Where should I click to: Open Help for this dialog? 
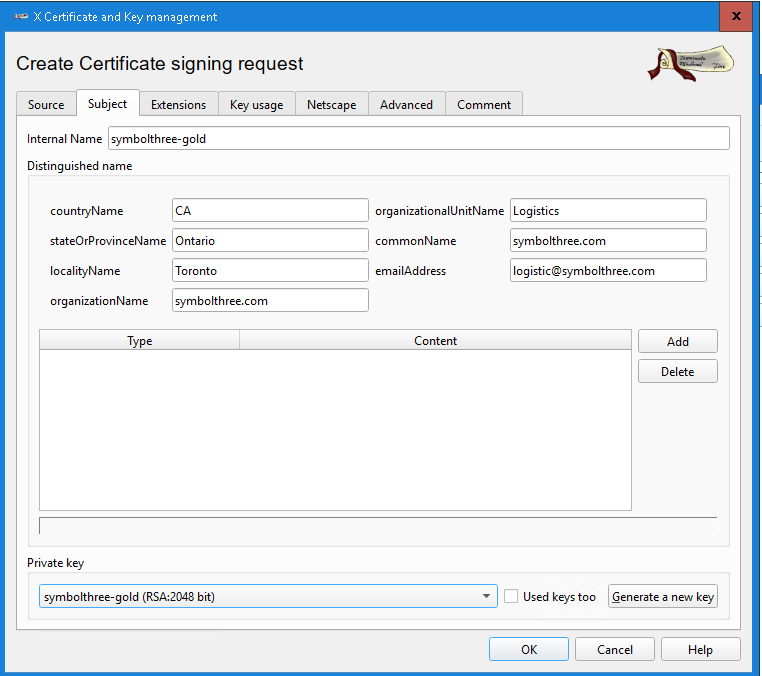point(700,650)
